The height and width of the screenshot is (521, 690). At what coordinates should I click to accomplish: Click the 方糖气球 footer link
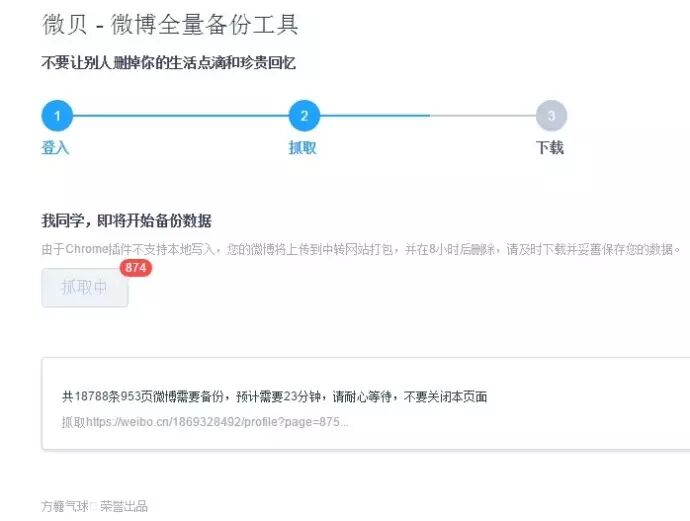tap(65, 506)
